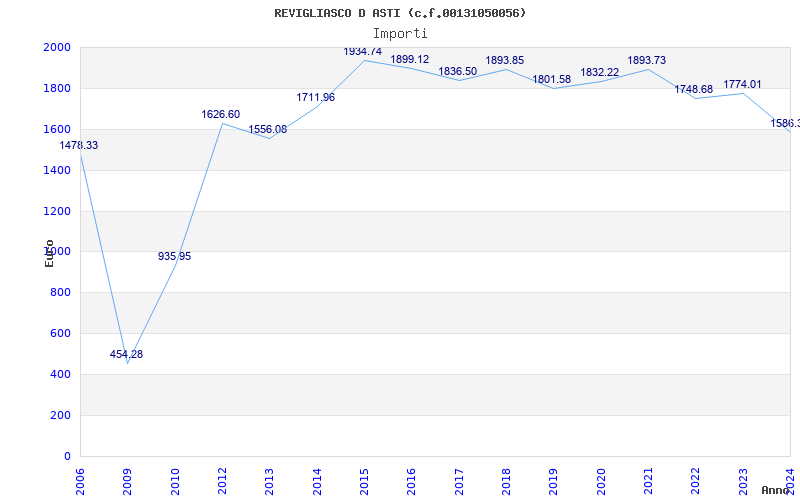Click data label 1478.33
800x500 pixels.
(79, 145)
